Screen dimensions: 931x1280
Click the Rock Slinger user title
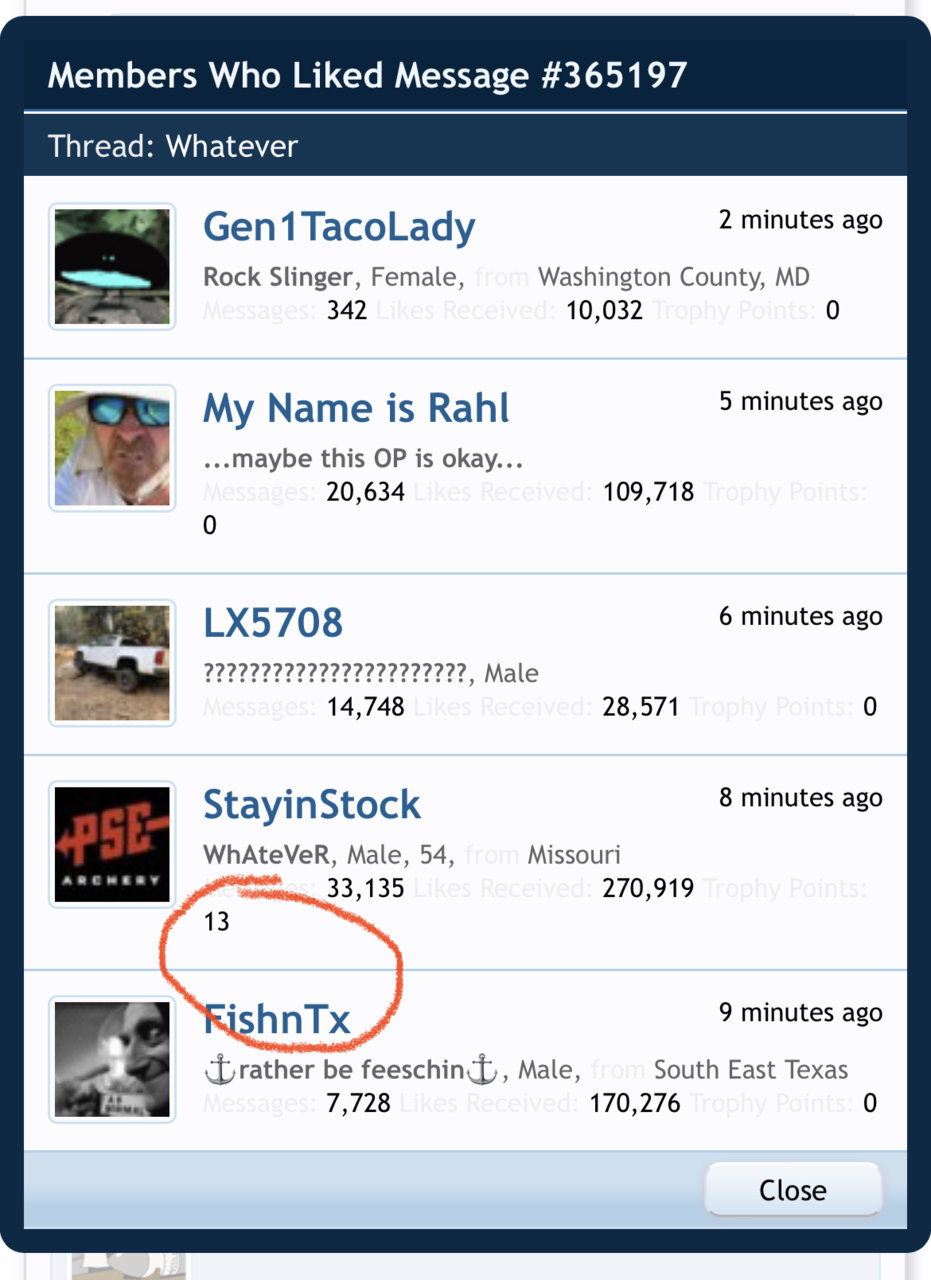[278, 277]
